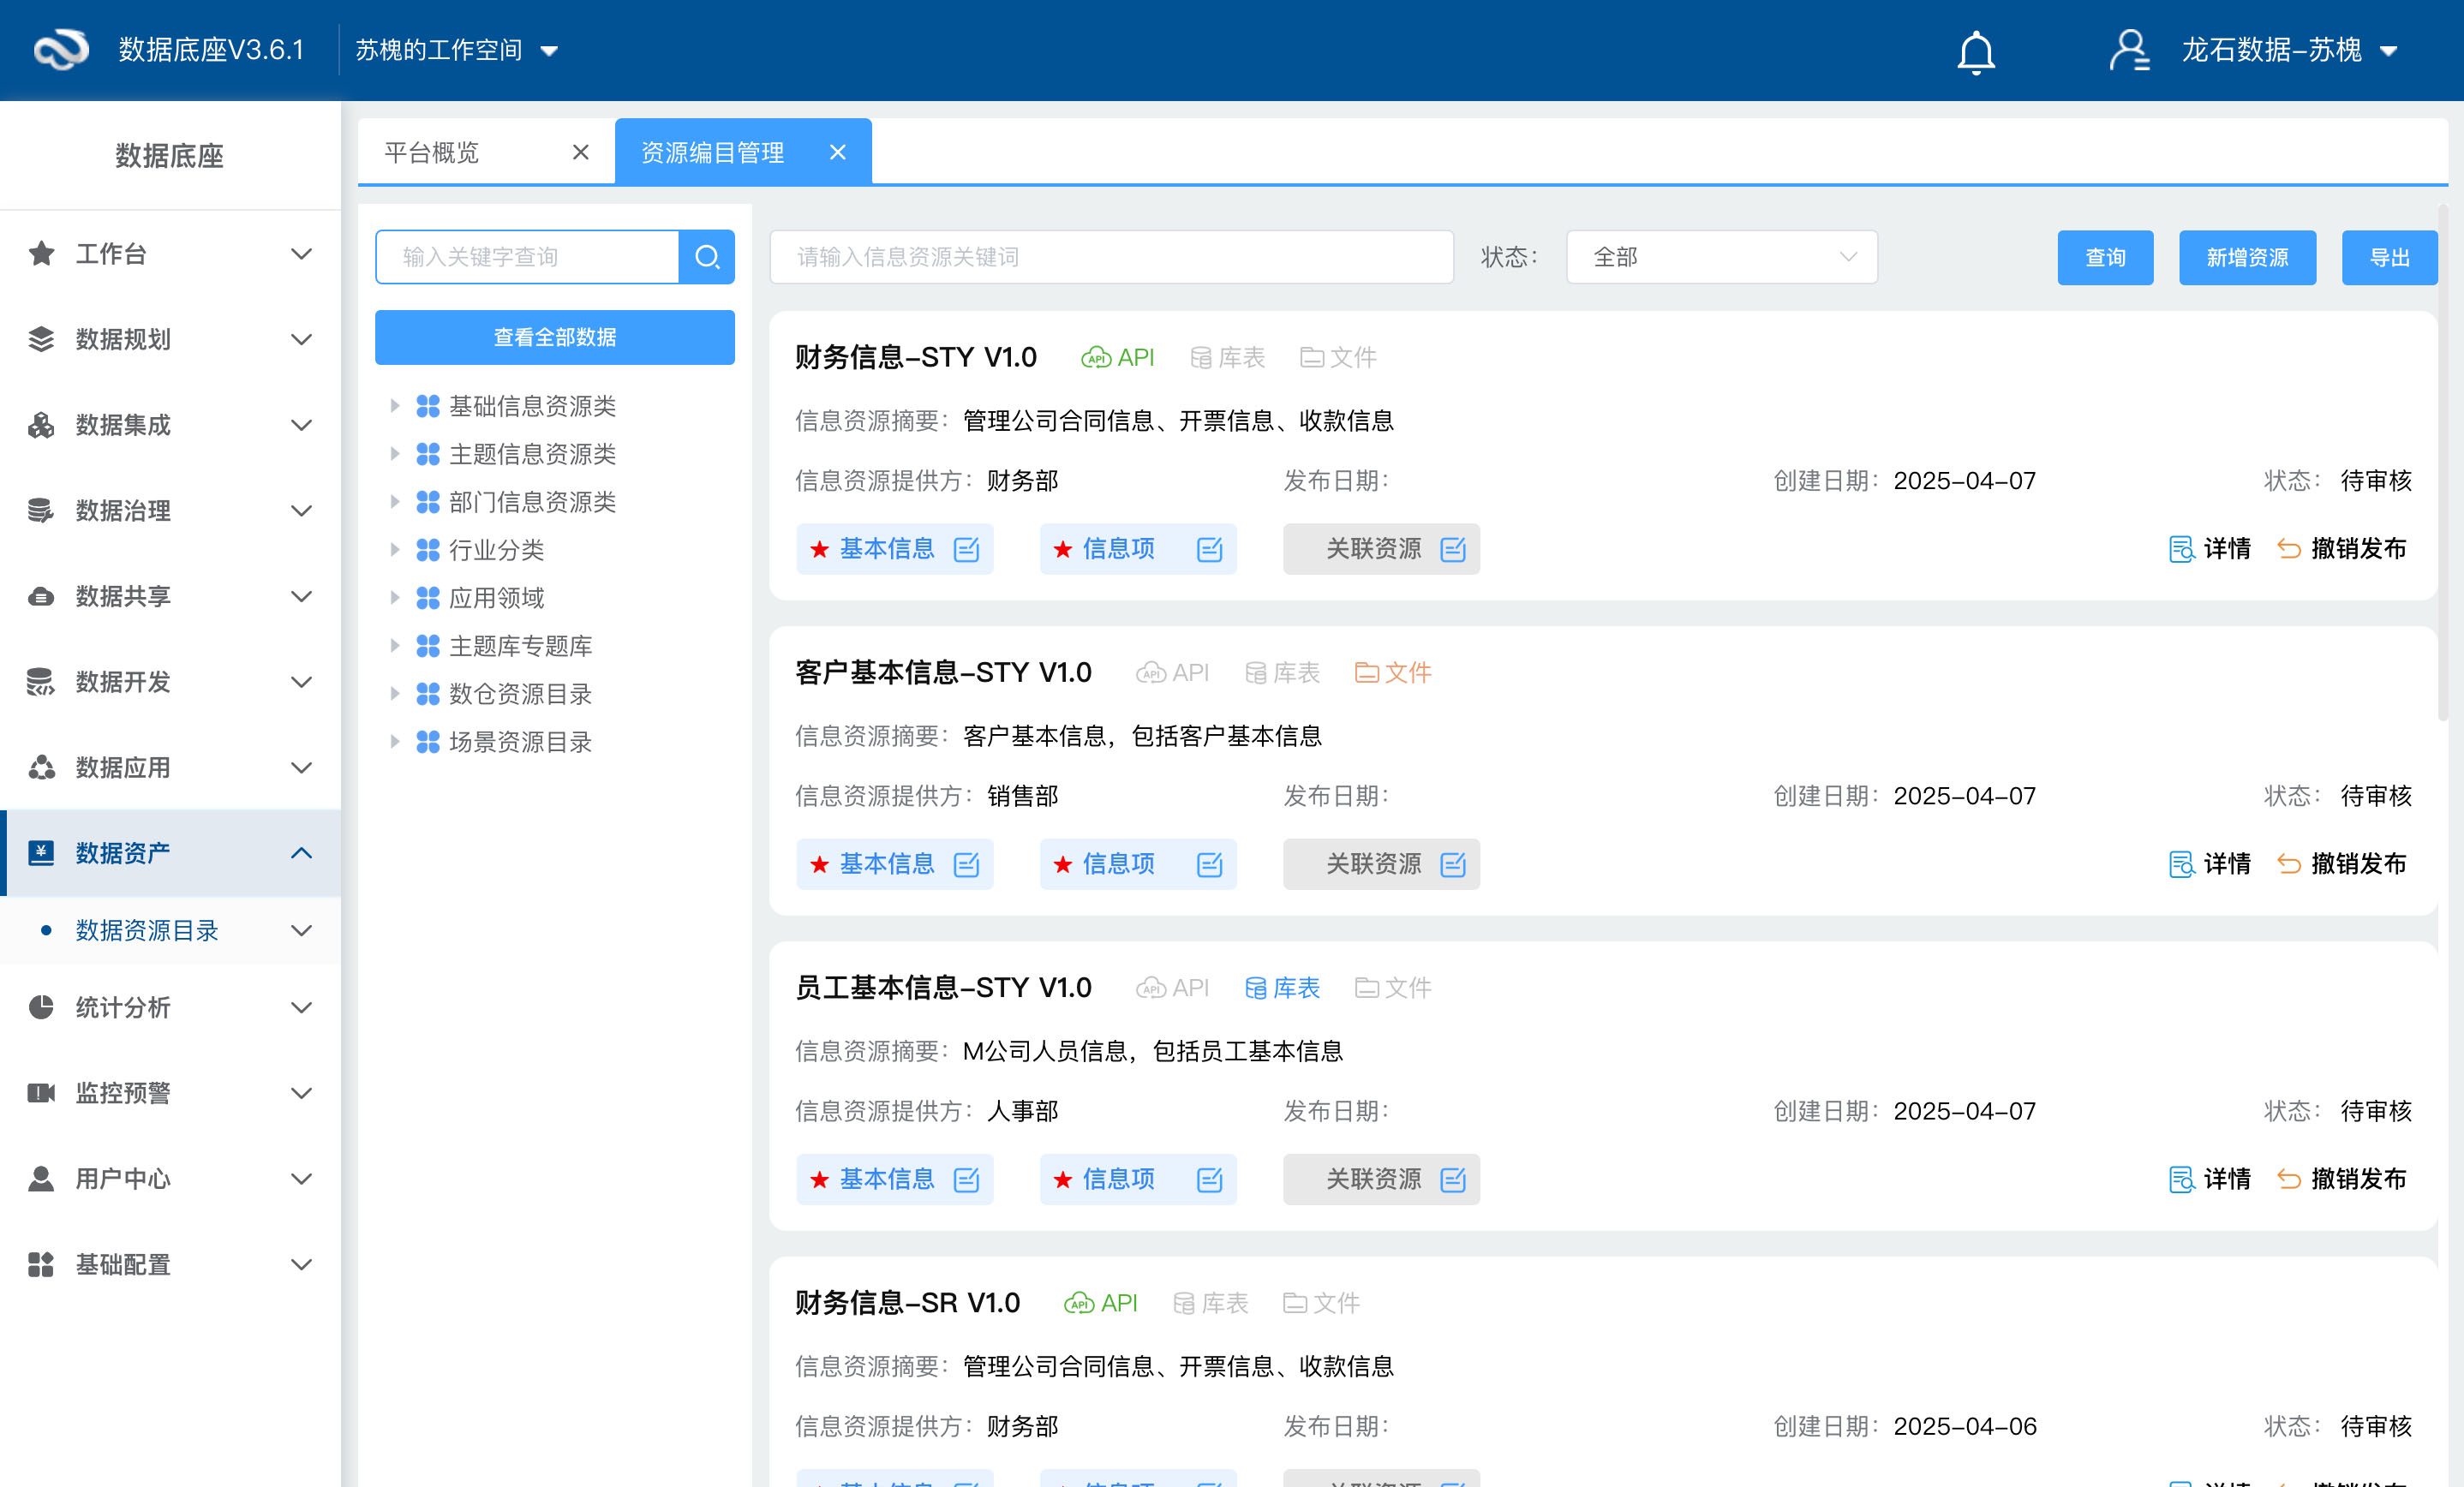The image size is (2464, 1487).
Task: Click the 新增资源 button
Action: [2247, 257]
